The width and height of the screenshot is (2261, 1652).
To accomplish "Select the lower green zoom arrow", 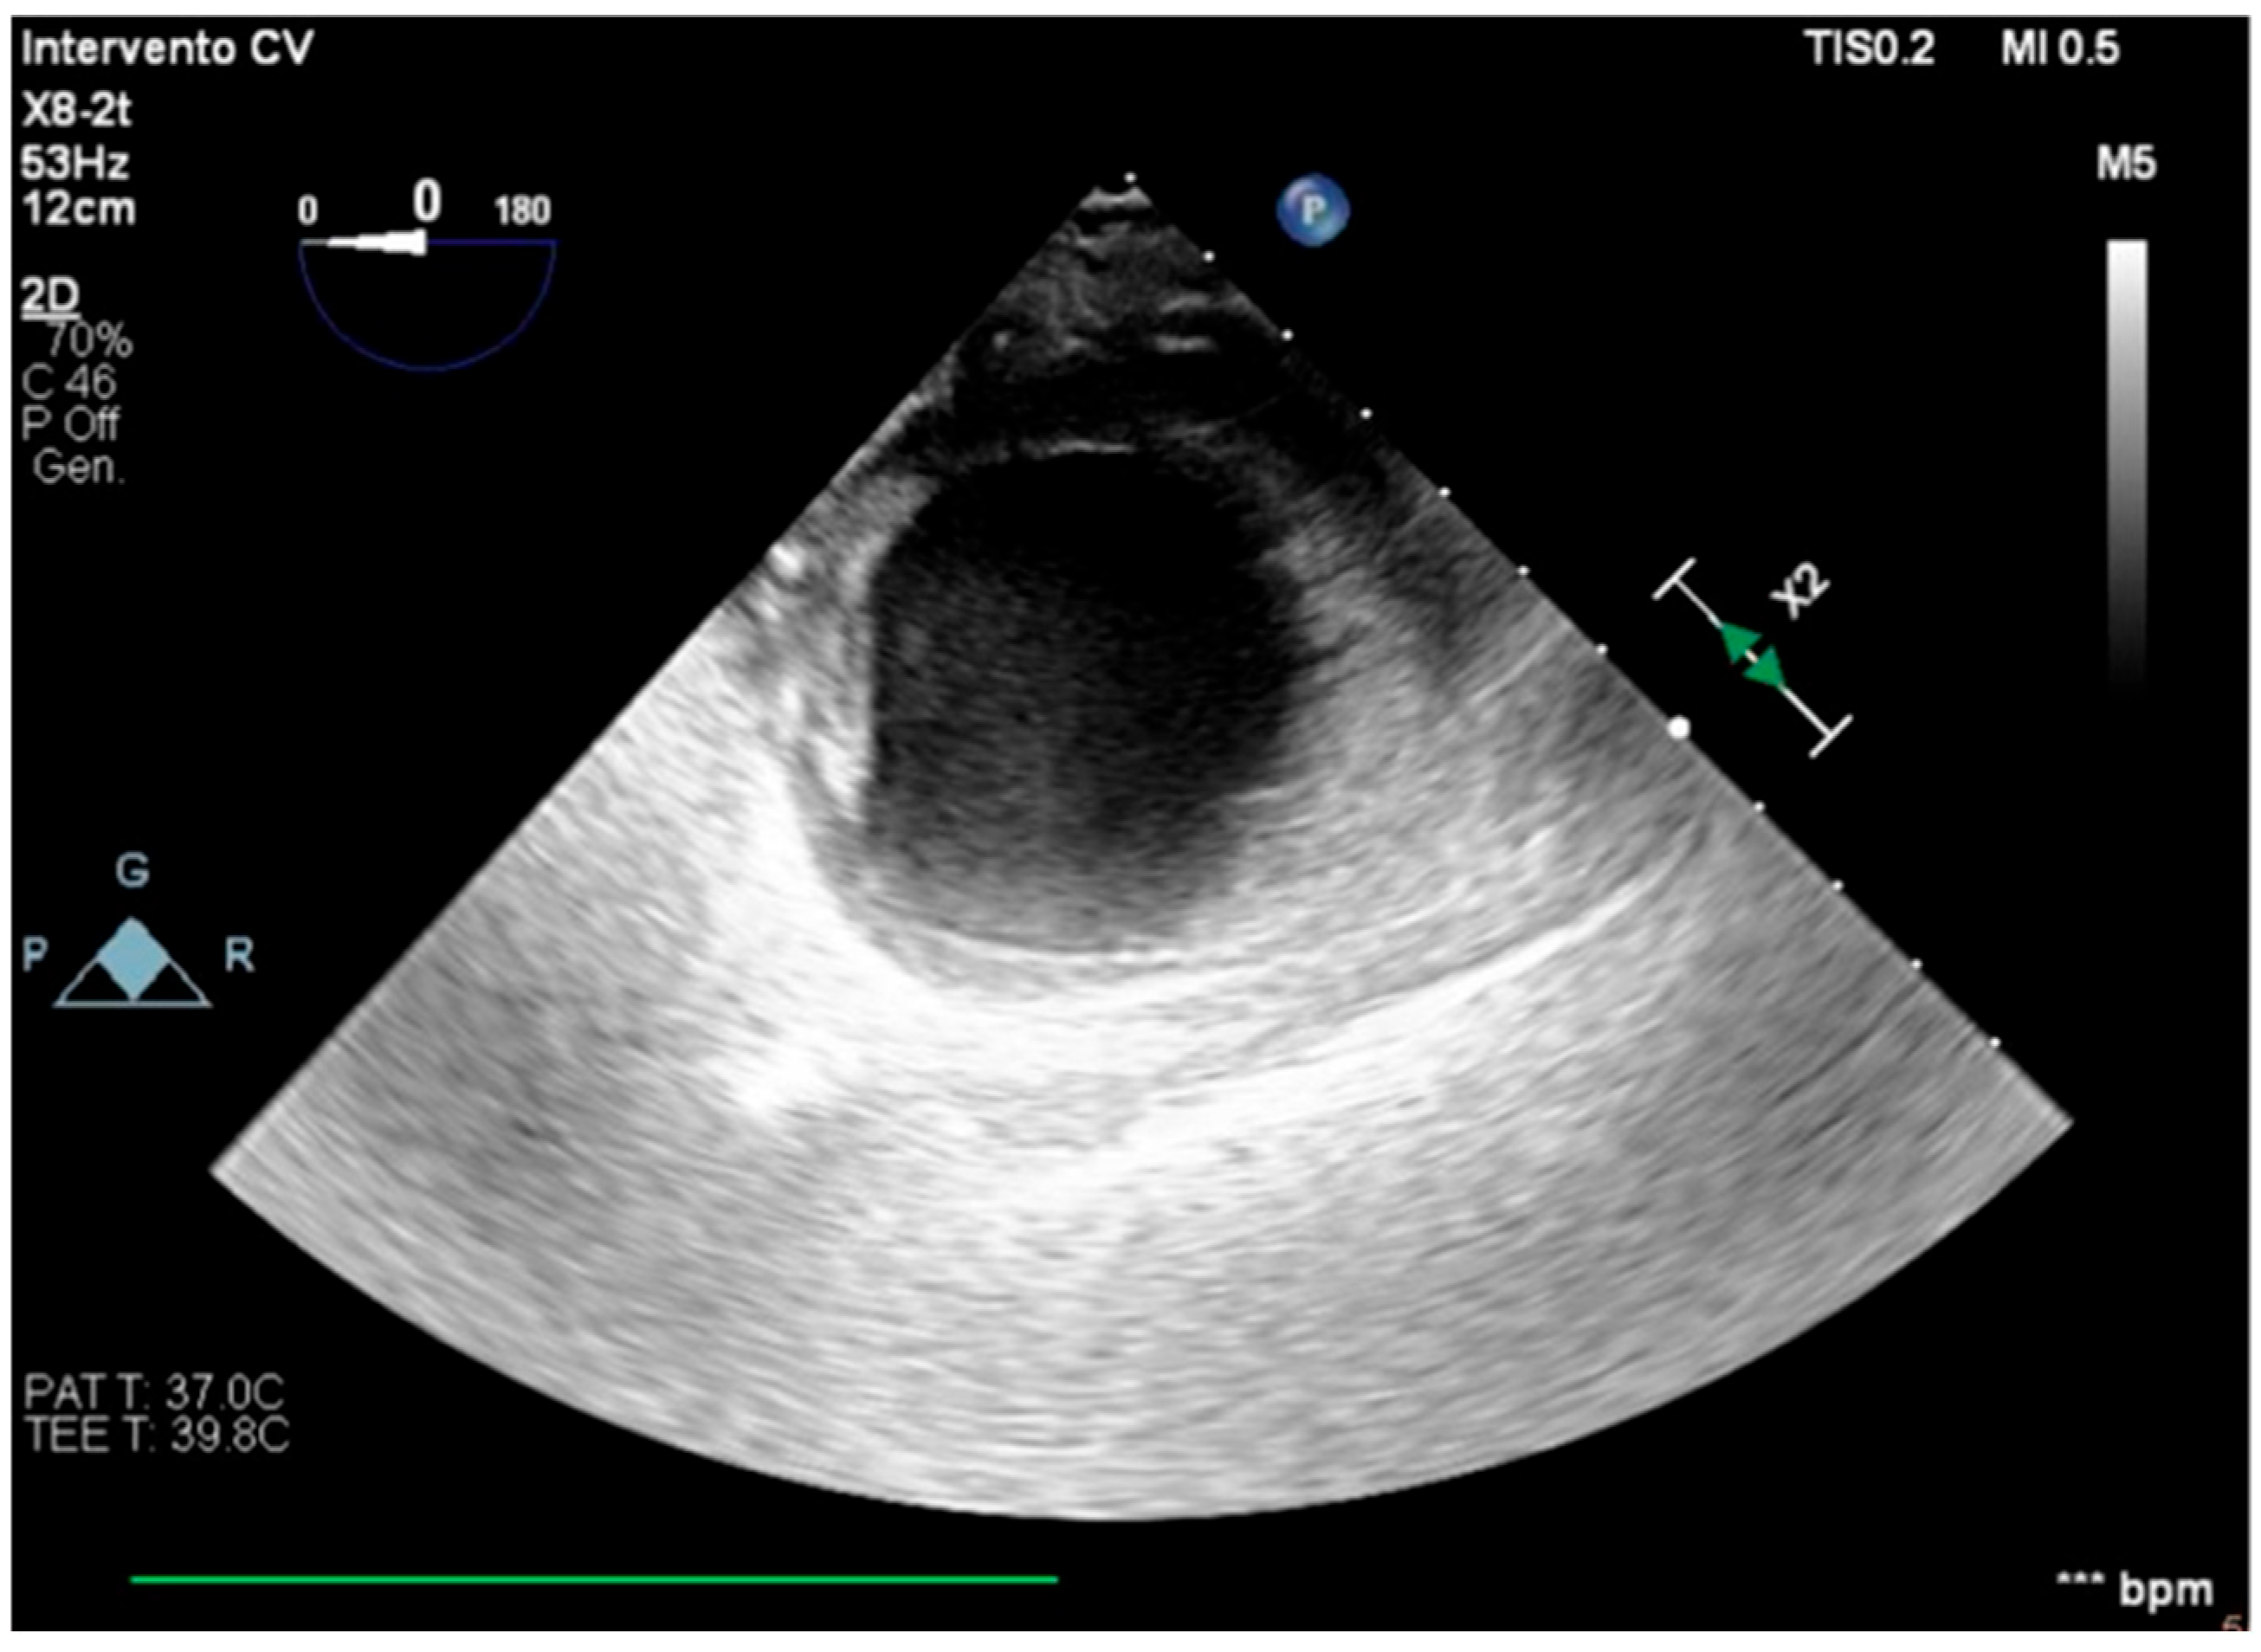I will [x=1767, y=671].
